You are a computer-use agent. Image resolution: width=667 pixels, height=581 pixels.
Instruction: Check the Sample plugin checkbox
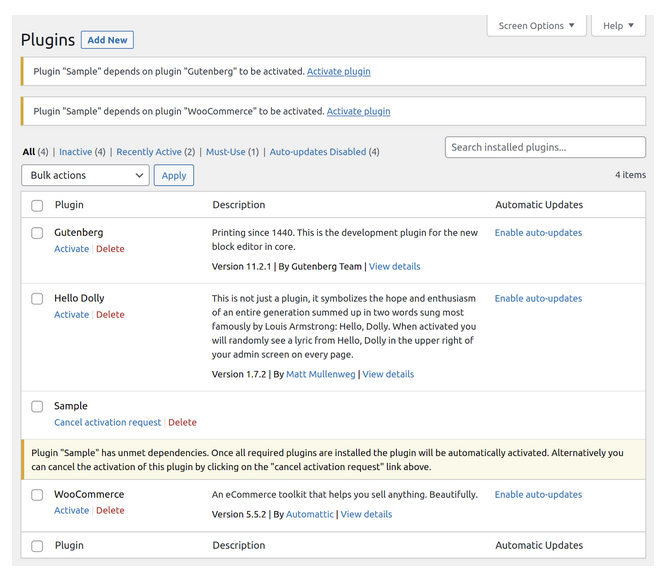[37, 406]
